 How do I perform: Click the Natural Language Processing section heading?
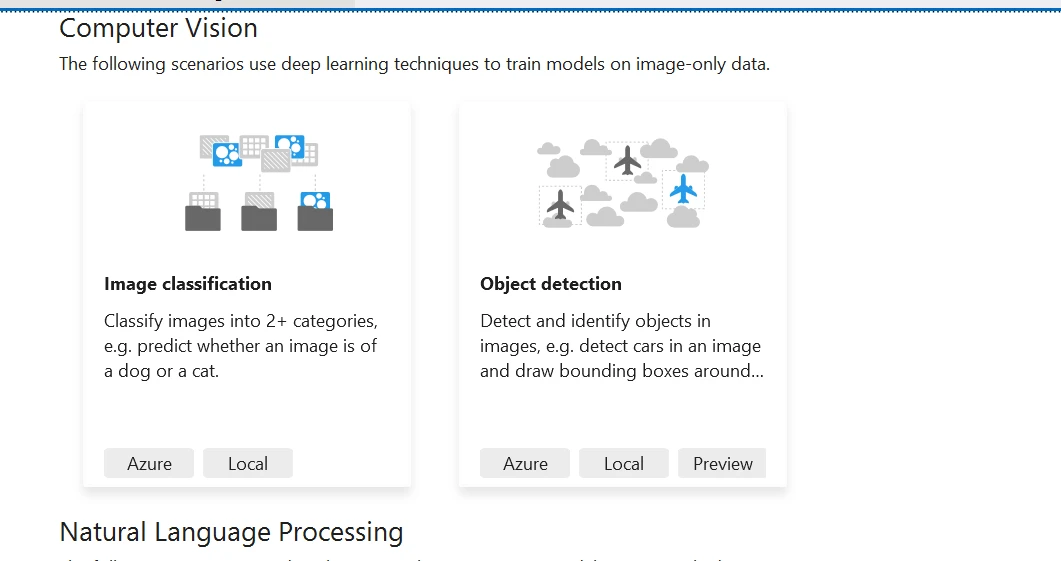231,532
